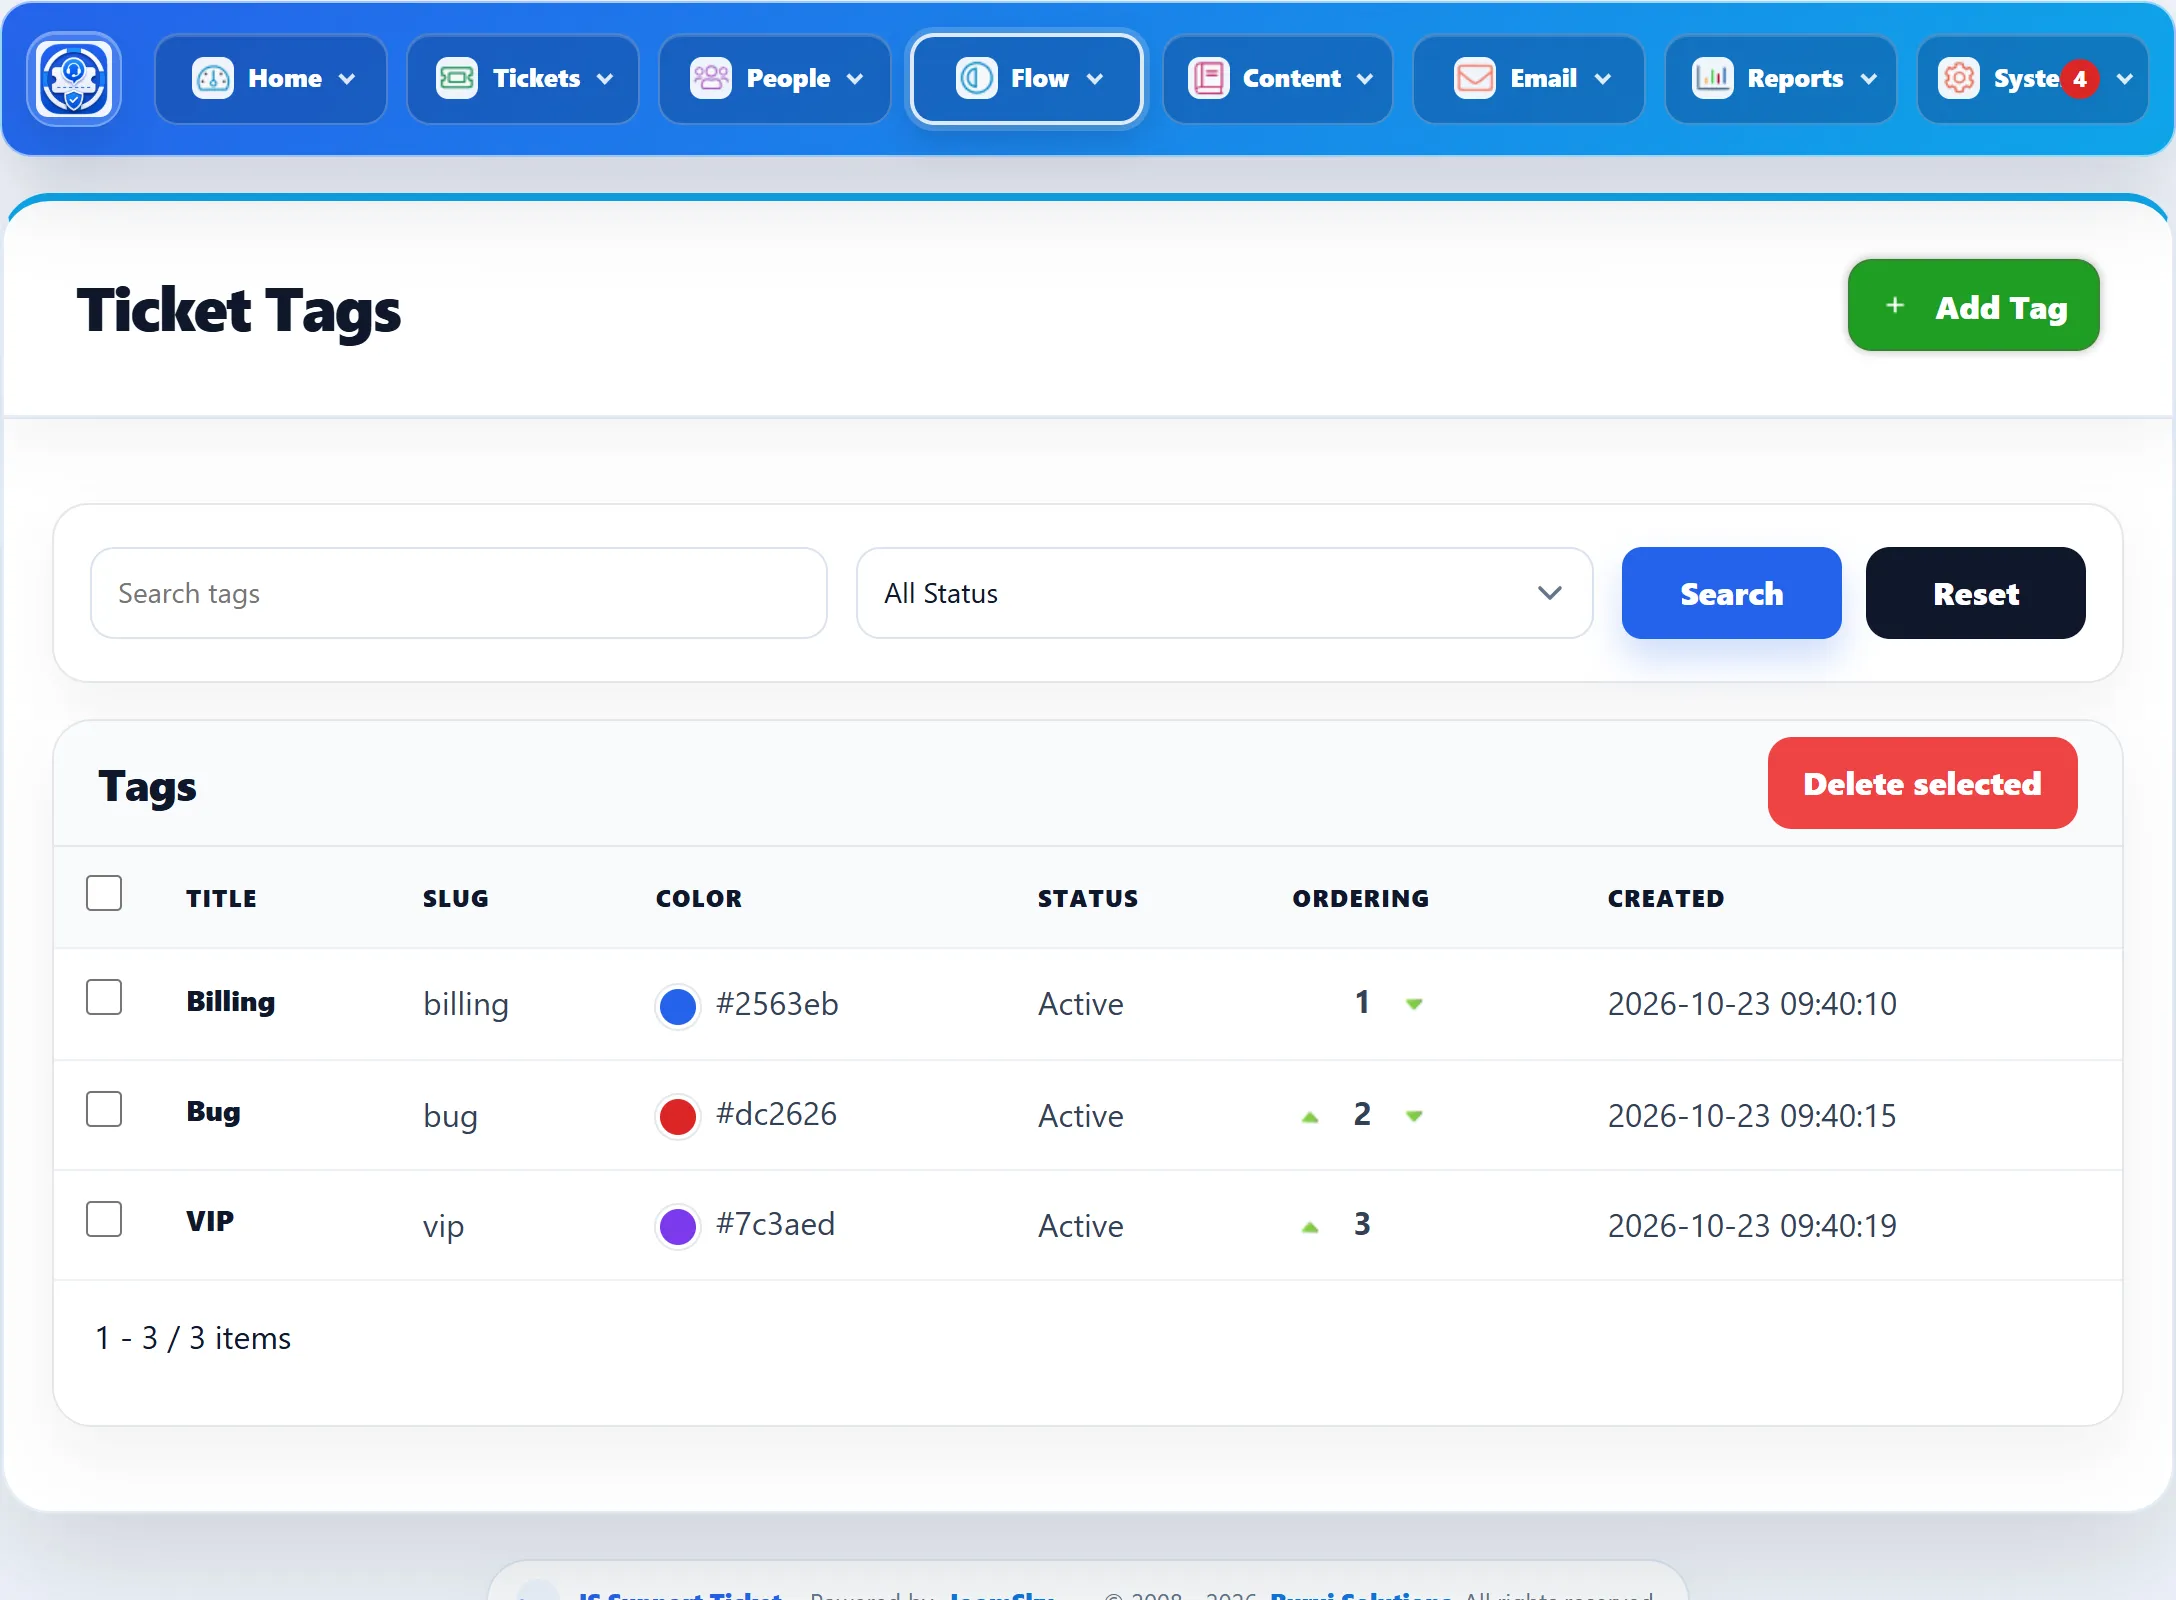Click the Content book icon

click(1208, 78)
